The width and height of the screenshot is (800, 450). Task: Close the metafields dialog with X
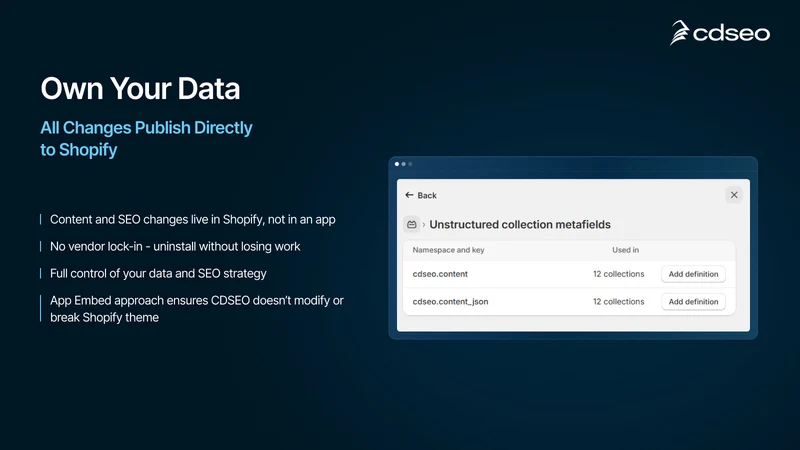tap(734, 195)
